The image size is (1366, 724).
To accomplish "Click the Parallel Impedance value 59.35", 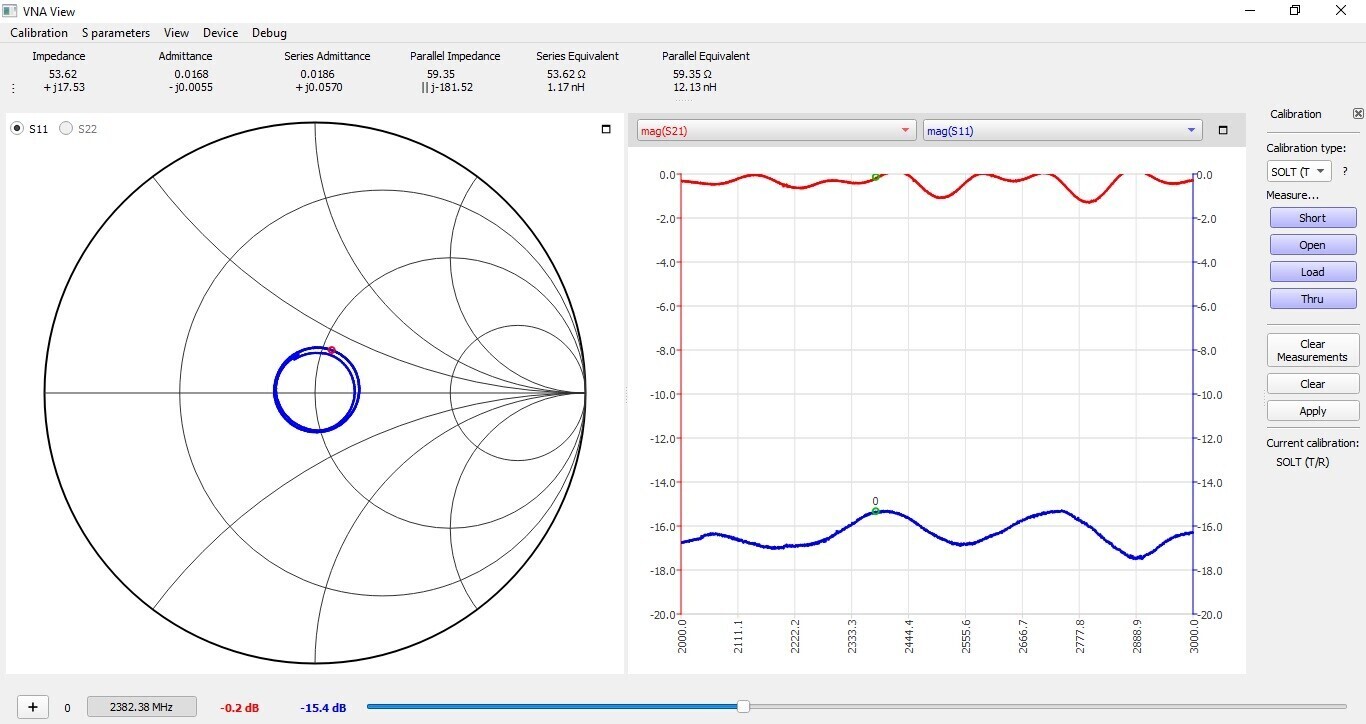I will 441,74.
